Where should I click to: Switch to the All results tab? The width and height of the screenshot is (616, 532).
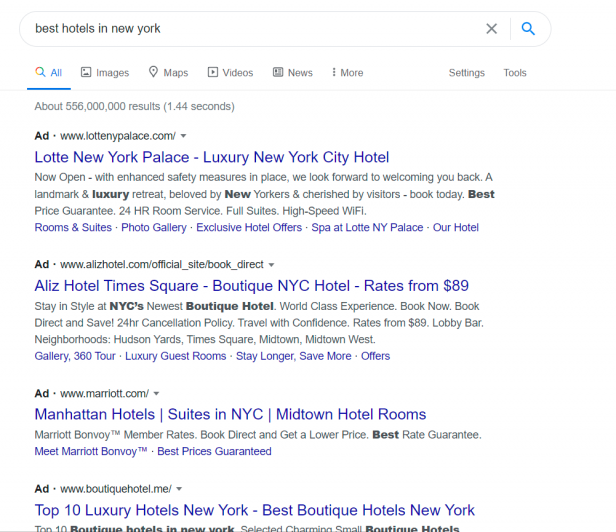click(x=49, y=73)
